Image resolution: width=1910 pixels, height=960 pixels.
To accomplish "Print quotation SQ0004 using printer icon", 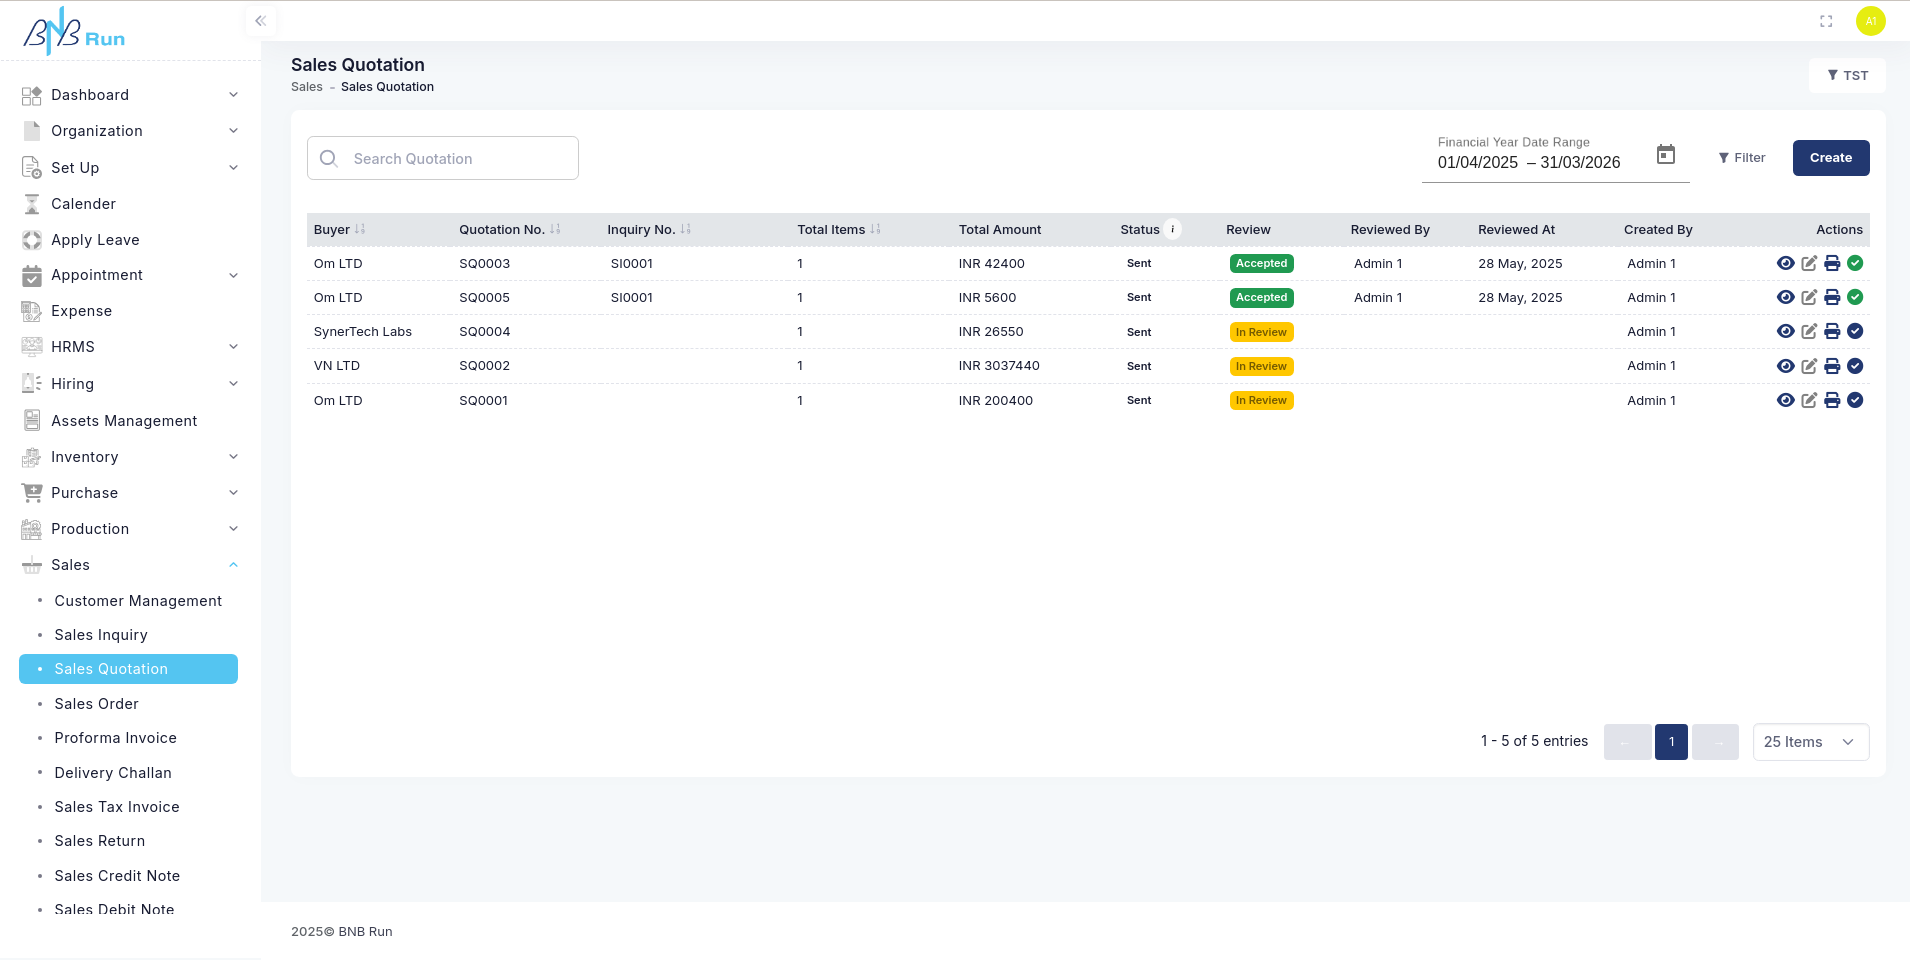I will tap(1832, 332).
